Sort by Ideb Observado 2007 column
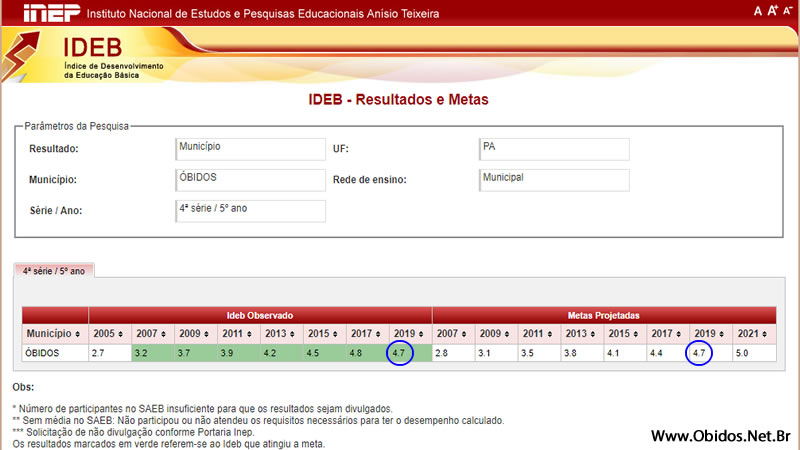The image size is (800, 450). coord(163,334)
